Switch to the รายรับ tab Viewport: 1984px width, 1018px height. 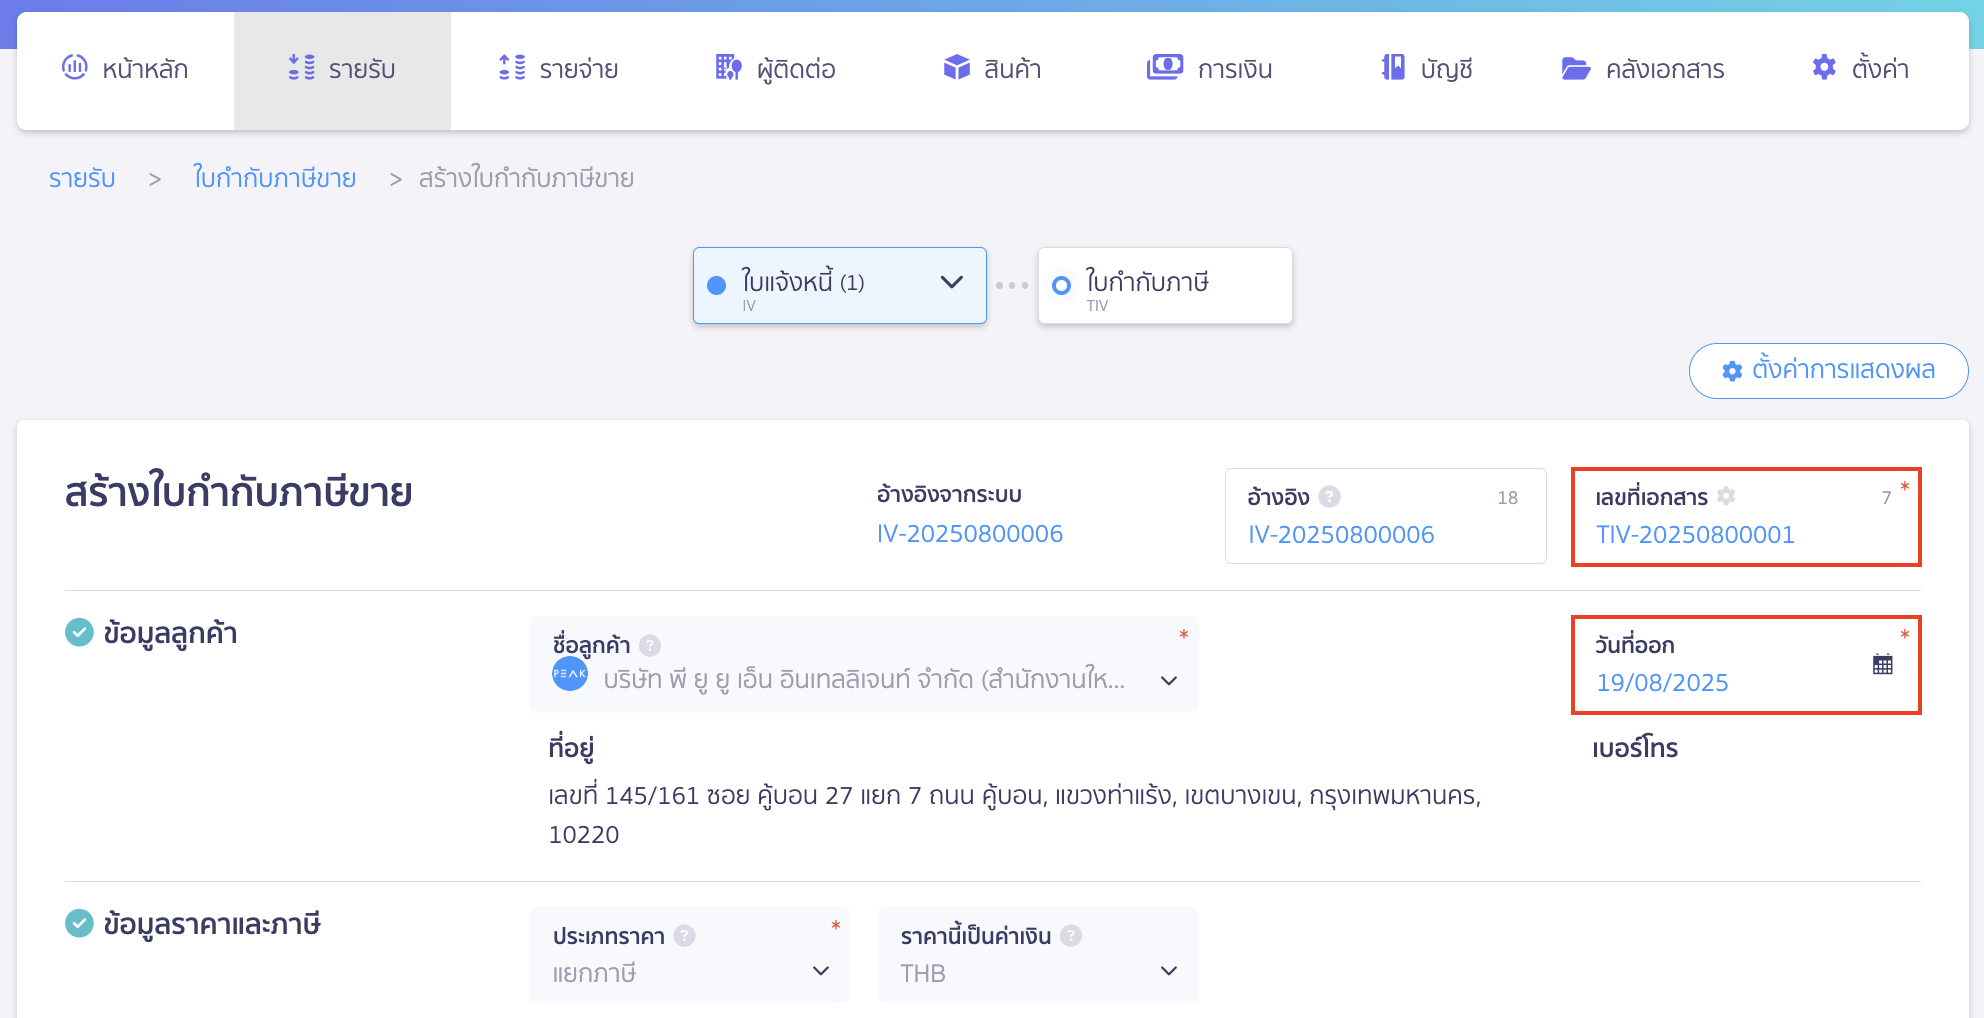(x=343, y=68)
